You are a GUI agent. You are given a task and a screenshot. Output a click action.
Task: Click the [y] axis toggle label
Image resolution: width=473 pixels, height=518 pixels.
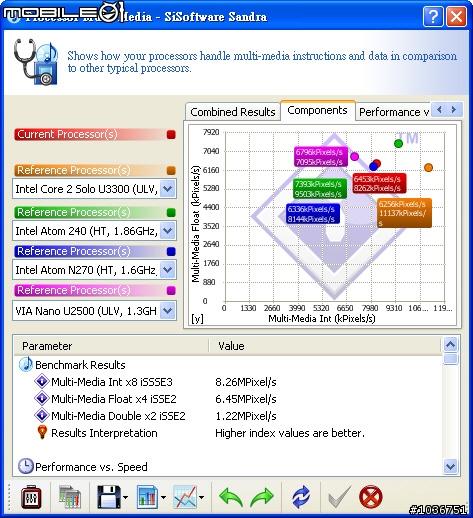(x=197, y=319)
